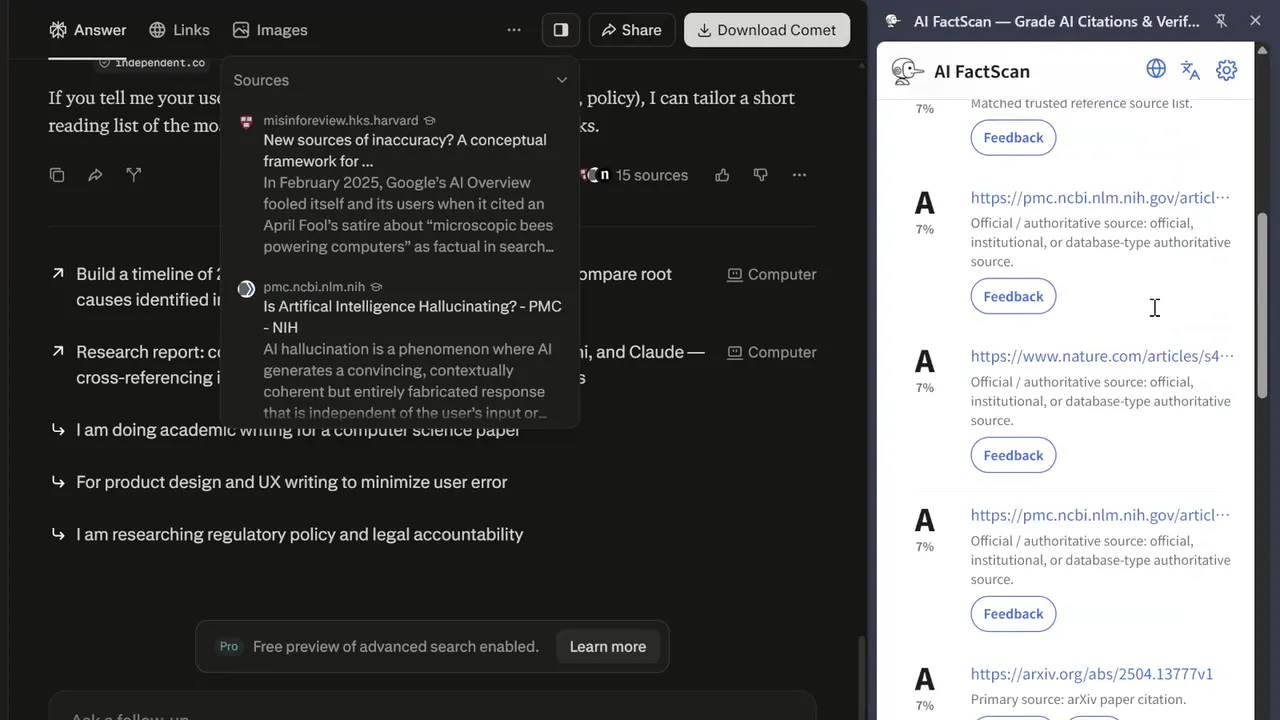This screenshot has width=1280, height=720.
Task: Open more options dots beside thumbs down
Action: tap(799, 175)
